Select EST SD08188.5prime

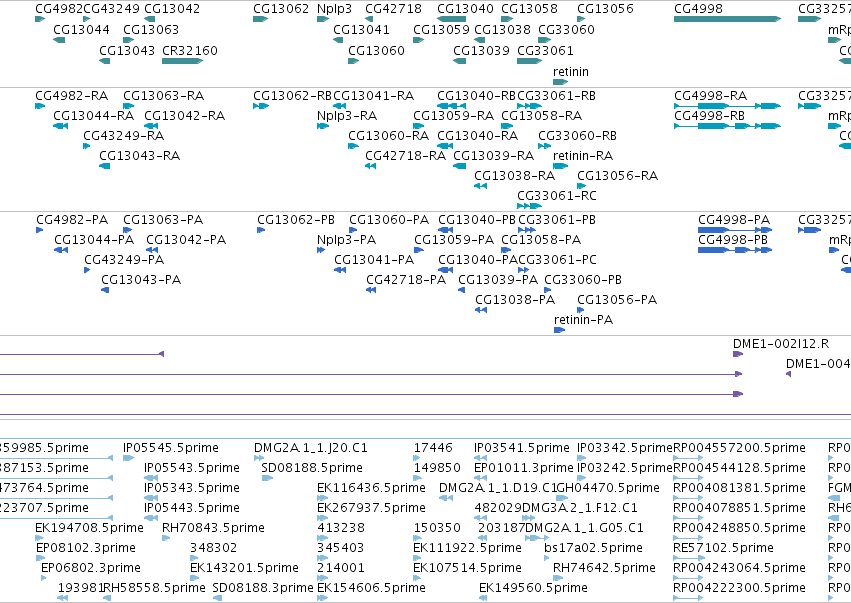pos(312,468)
